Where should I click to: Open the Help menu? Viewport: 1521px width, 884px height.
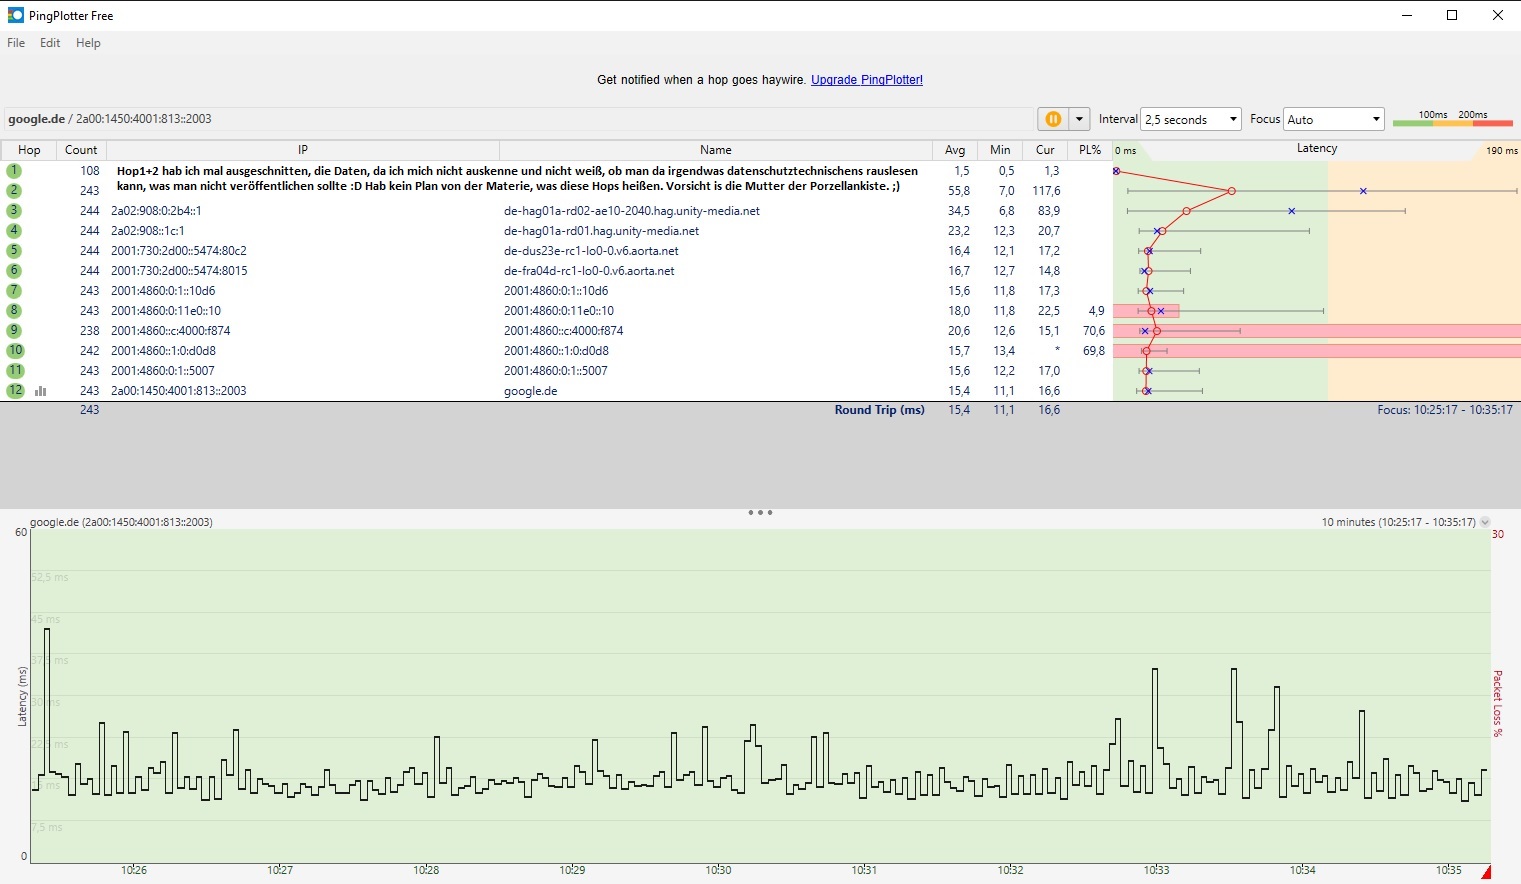tap(88, 43)
